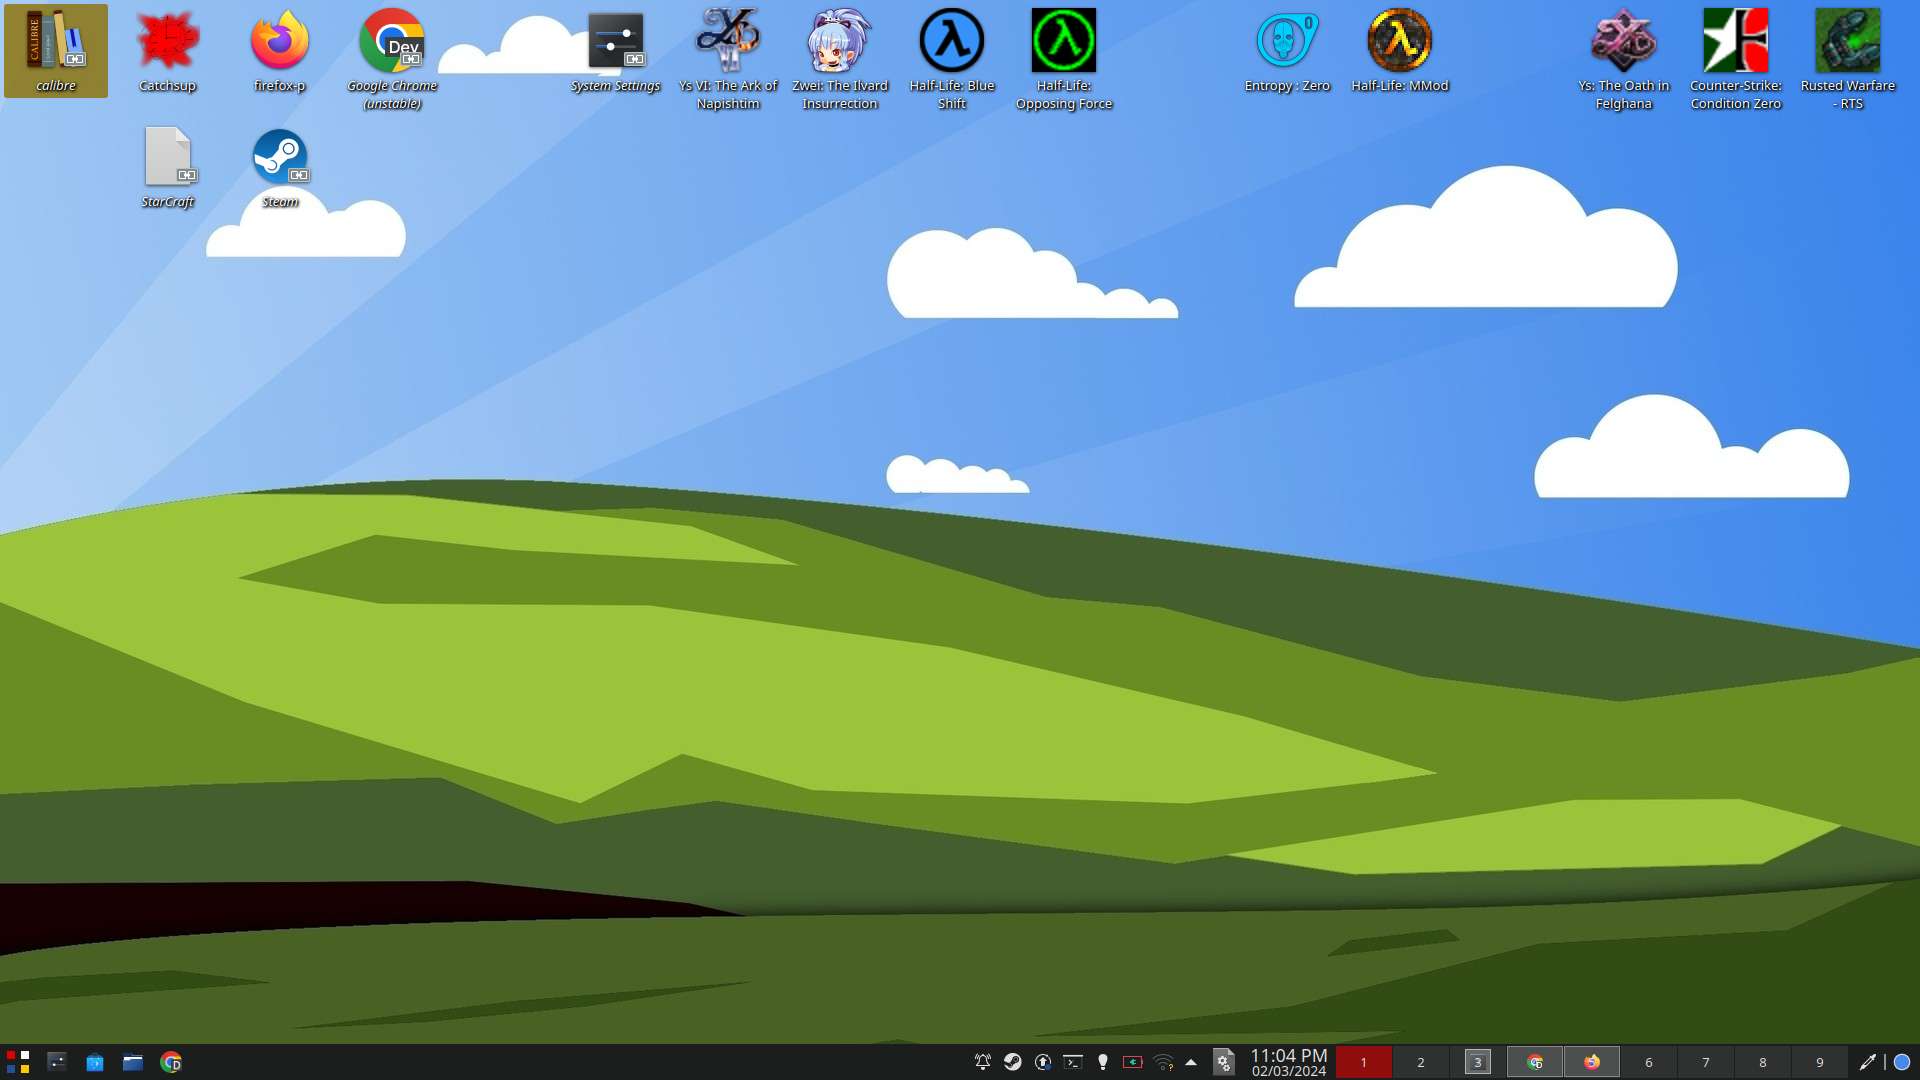Screen dimensions: 1920x1080
Task: Open the file manager from the taskbar
Action: pos(133,1062)
